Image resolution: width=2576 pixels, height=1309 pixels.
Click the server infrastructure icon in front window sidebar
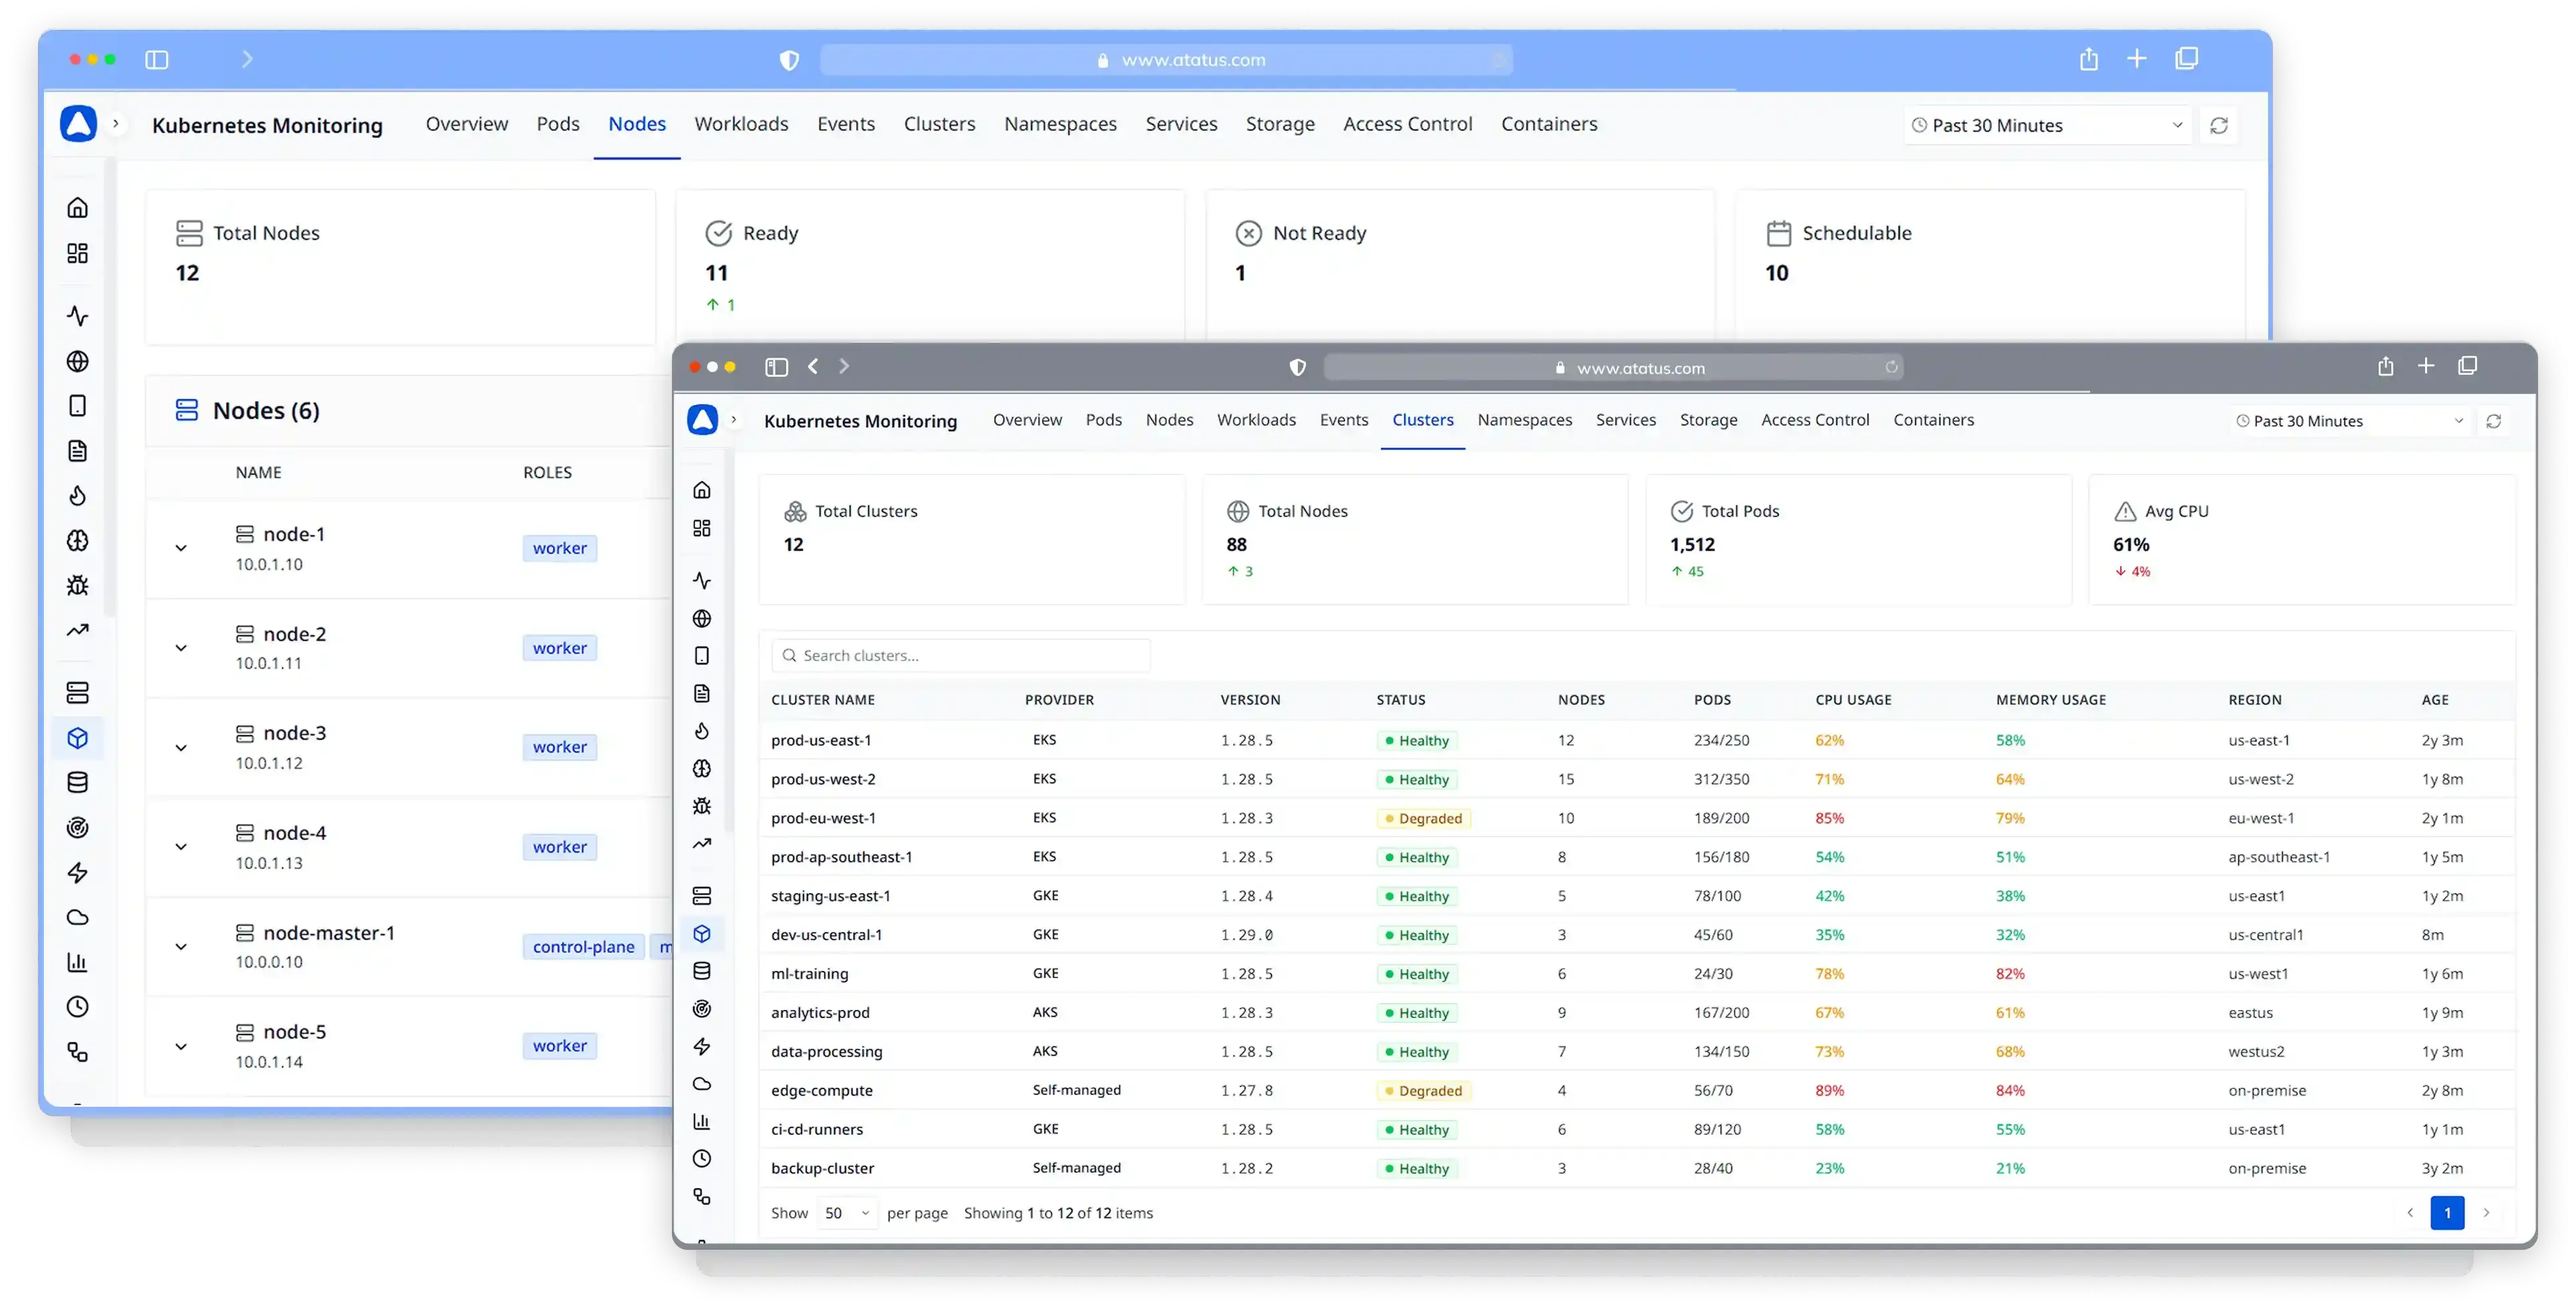(x=702, y=895)
